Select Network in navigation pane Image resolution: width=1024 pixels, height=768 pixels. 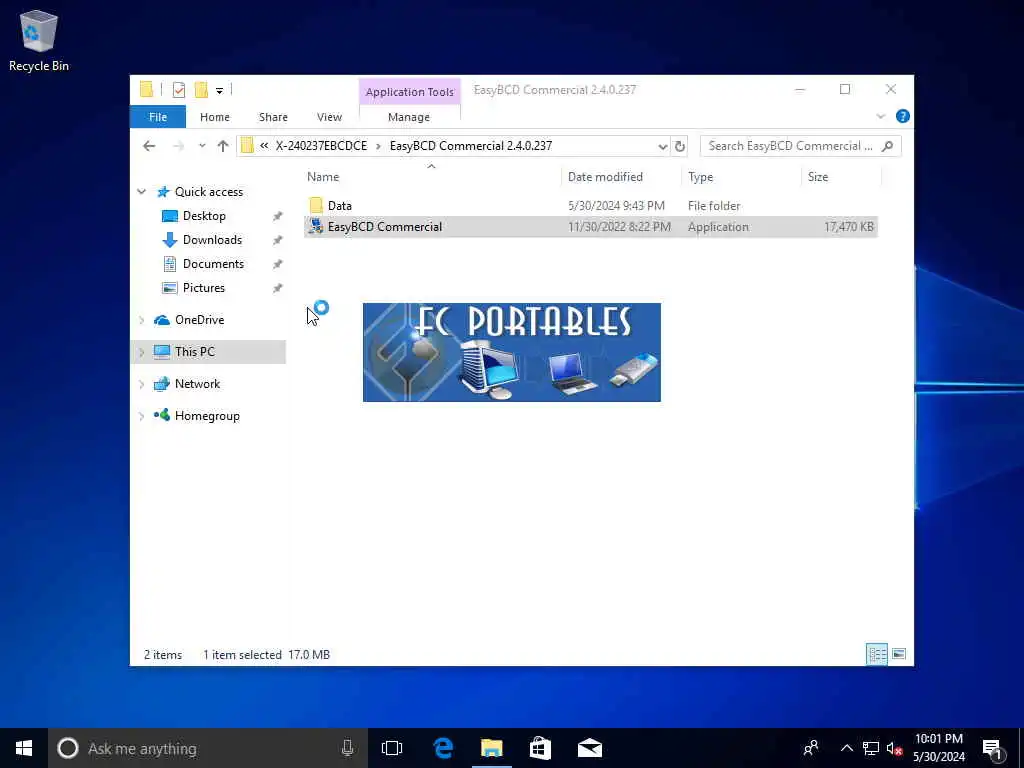197,384
